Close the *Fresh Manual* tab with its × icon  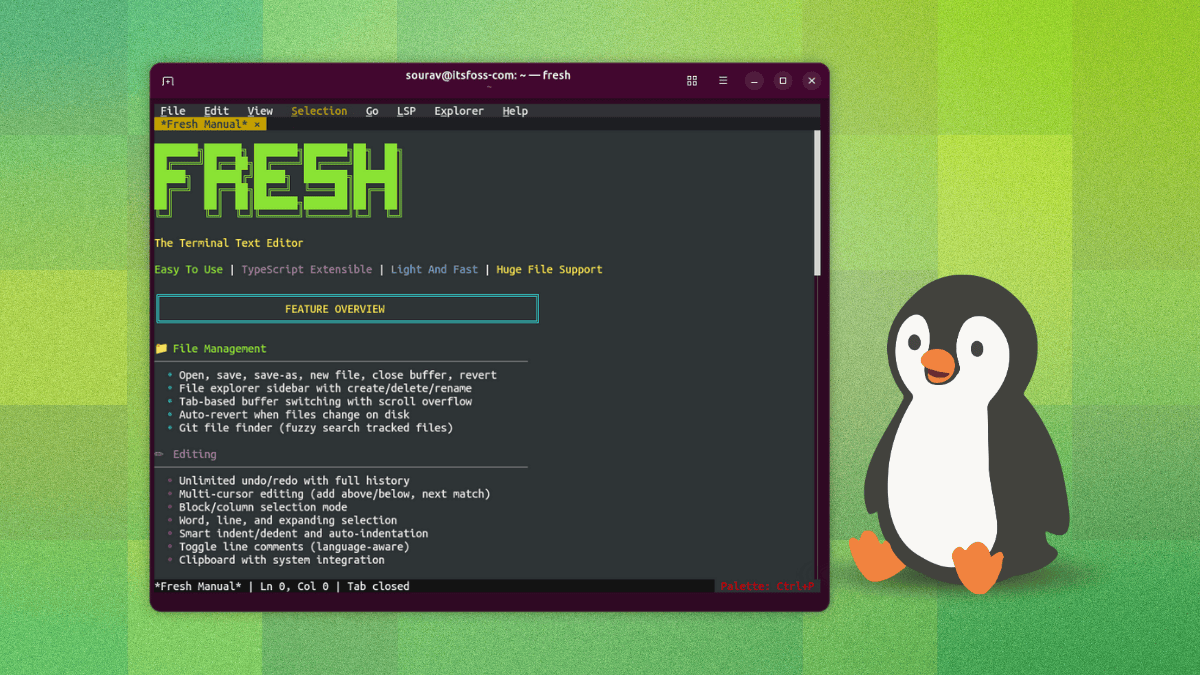tap(256, 124)
